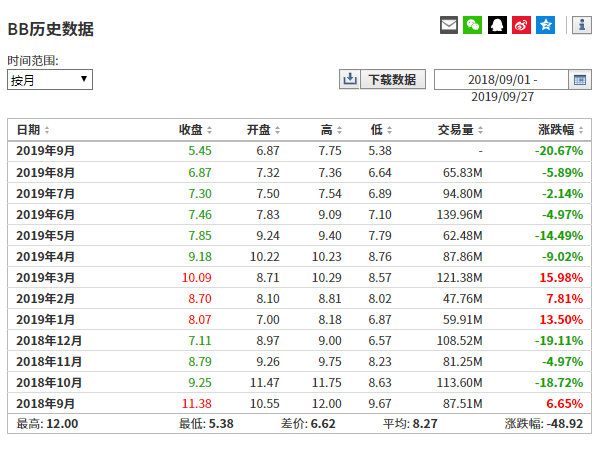Open the 2018/09/01 - 2019/09/27 date range field

(501, 80)
